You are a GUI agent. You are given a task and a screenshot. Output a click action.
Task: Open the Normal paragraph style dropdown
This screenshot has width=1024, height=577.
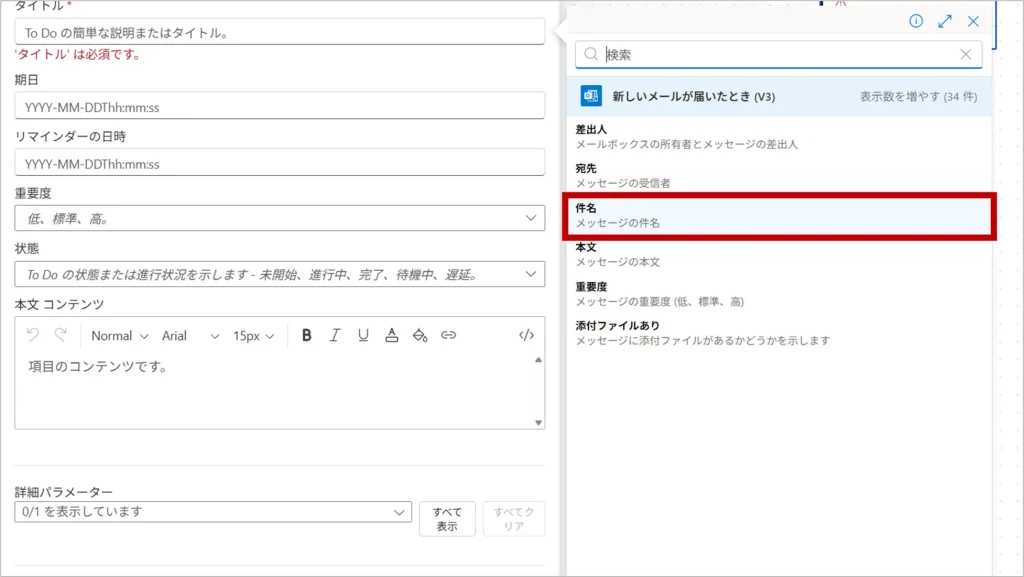pyautogui.click(x=119, y=336)
